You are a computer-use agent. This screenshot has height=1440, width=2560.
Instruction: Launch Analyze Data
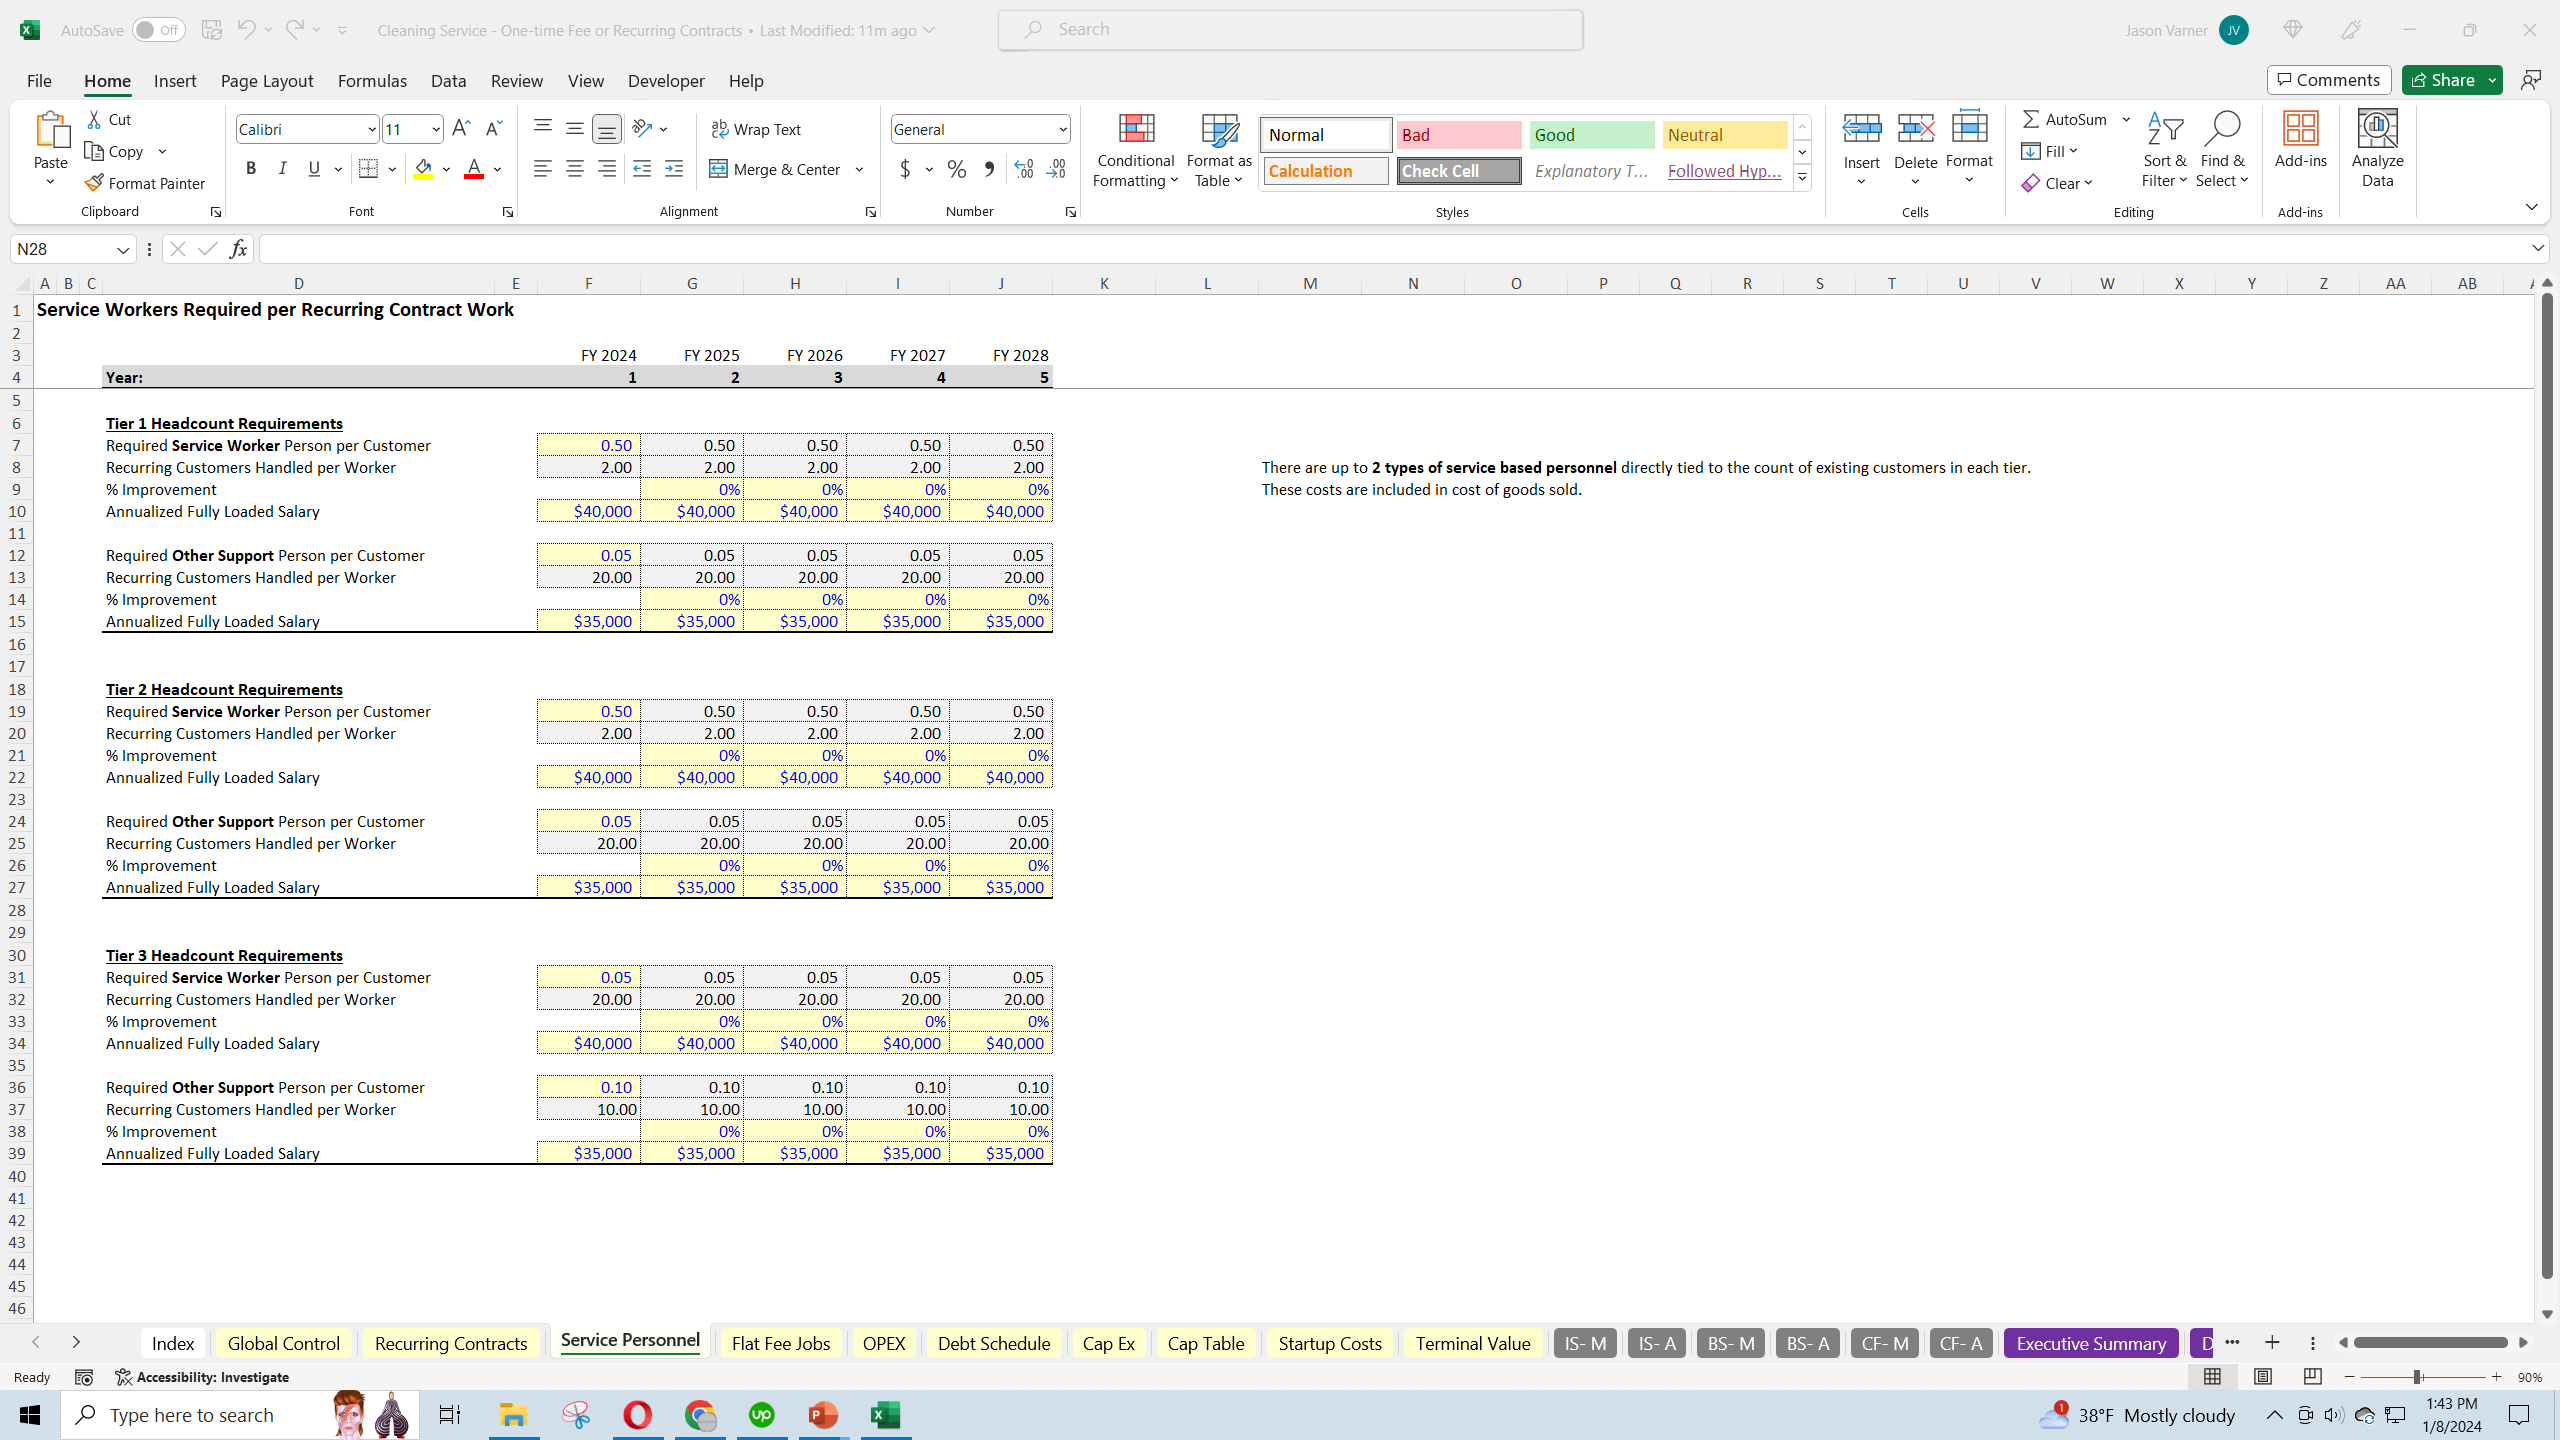pos(2377,150)
